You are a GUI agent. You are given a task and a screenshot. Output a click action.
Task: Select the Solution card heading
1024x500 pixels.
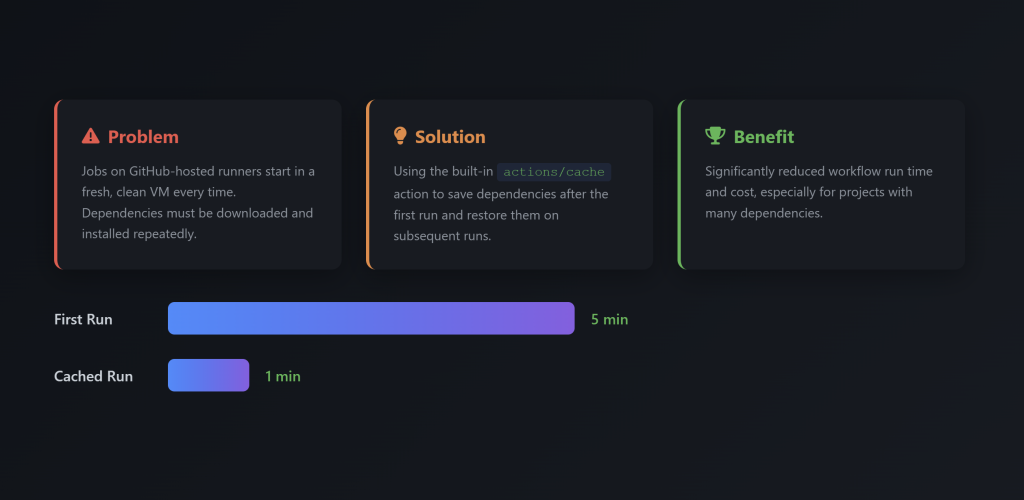tap(450, 137)
